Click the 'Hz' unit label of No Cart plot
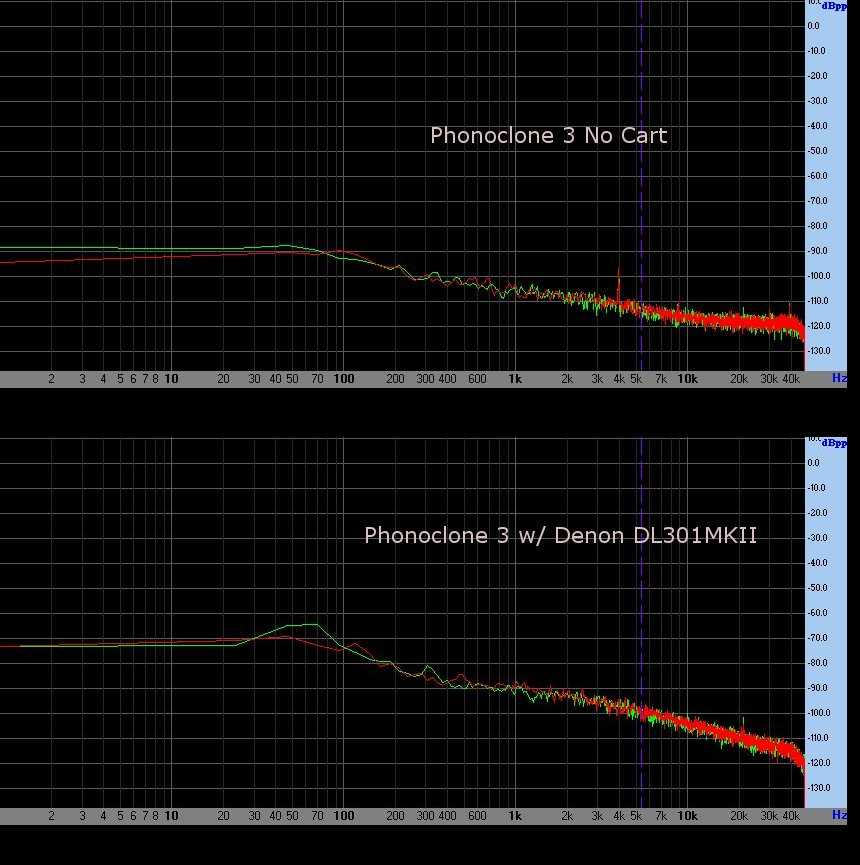 coord(839,378)
